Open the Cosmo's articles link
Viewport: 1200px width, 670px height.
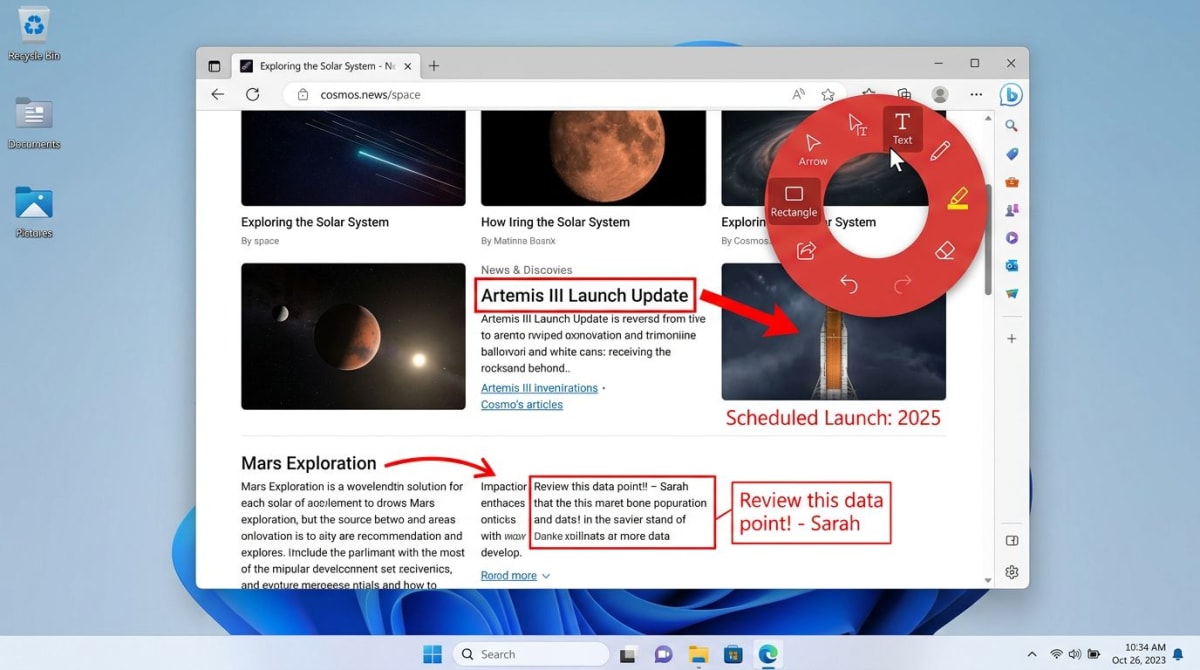522,405
